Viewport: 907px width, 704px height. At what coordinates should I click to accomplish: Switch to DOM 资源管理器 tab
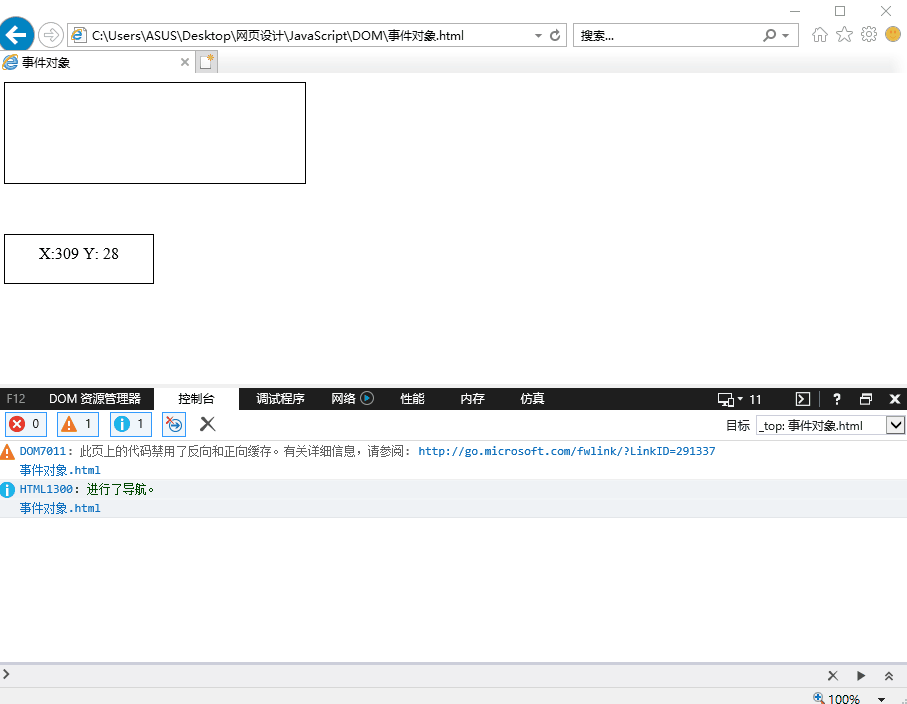click(x=95, y=399)
